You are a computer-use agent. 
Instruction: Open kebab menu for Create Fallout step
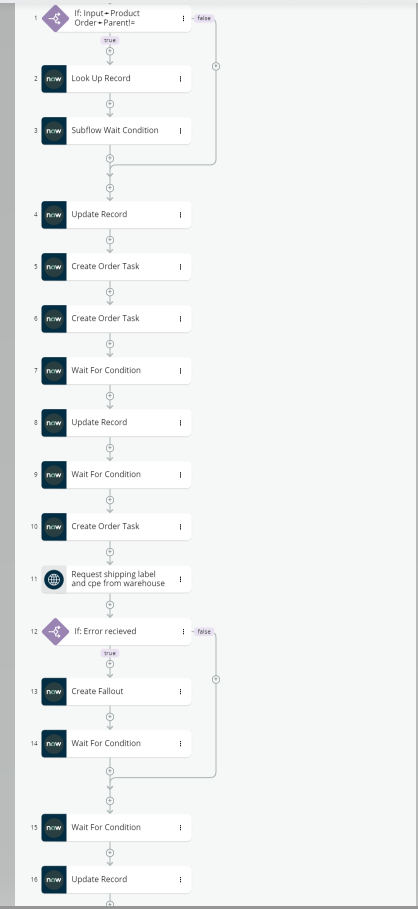pyautogui.click(x=180, y=692)
